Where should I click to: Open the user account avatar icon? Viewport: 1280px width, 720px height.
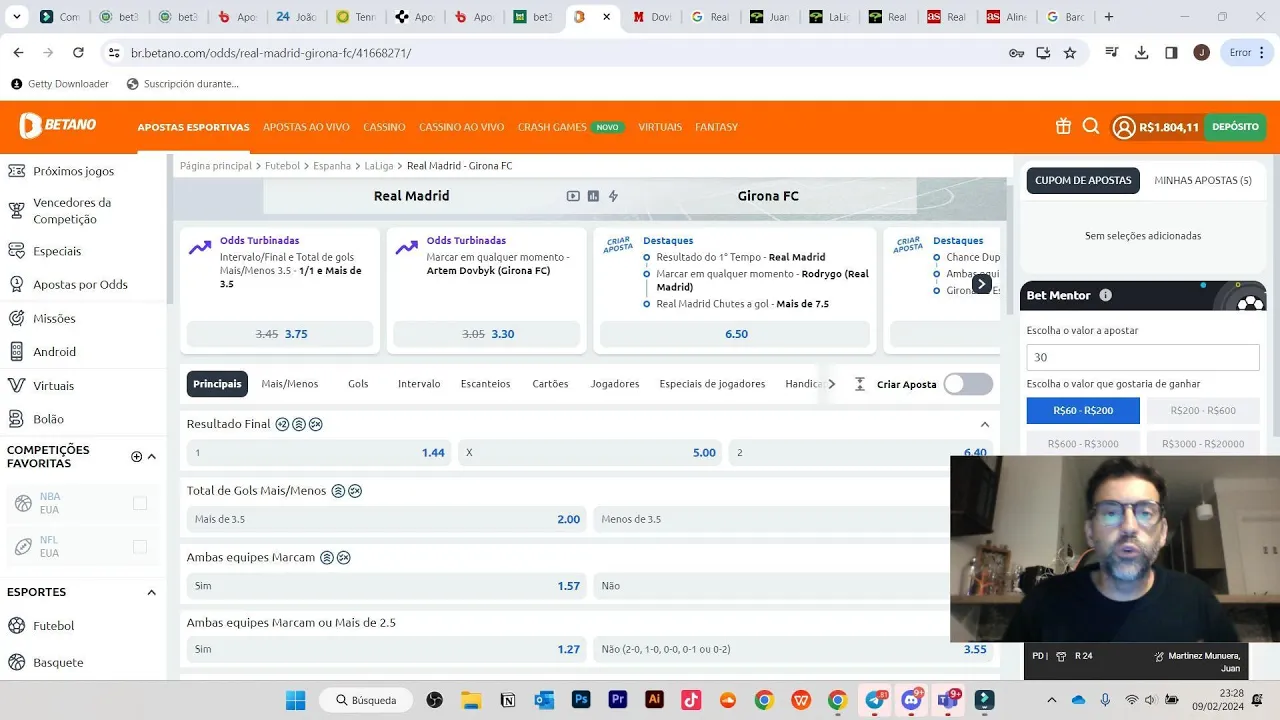coord(1124,127)
